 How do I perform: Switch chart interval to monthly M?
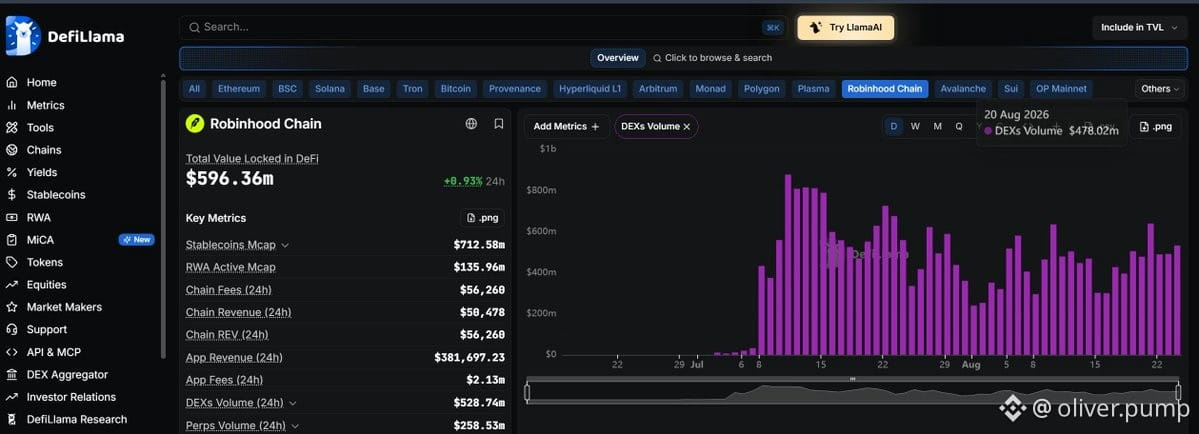(x=937, y=127)
